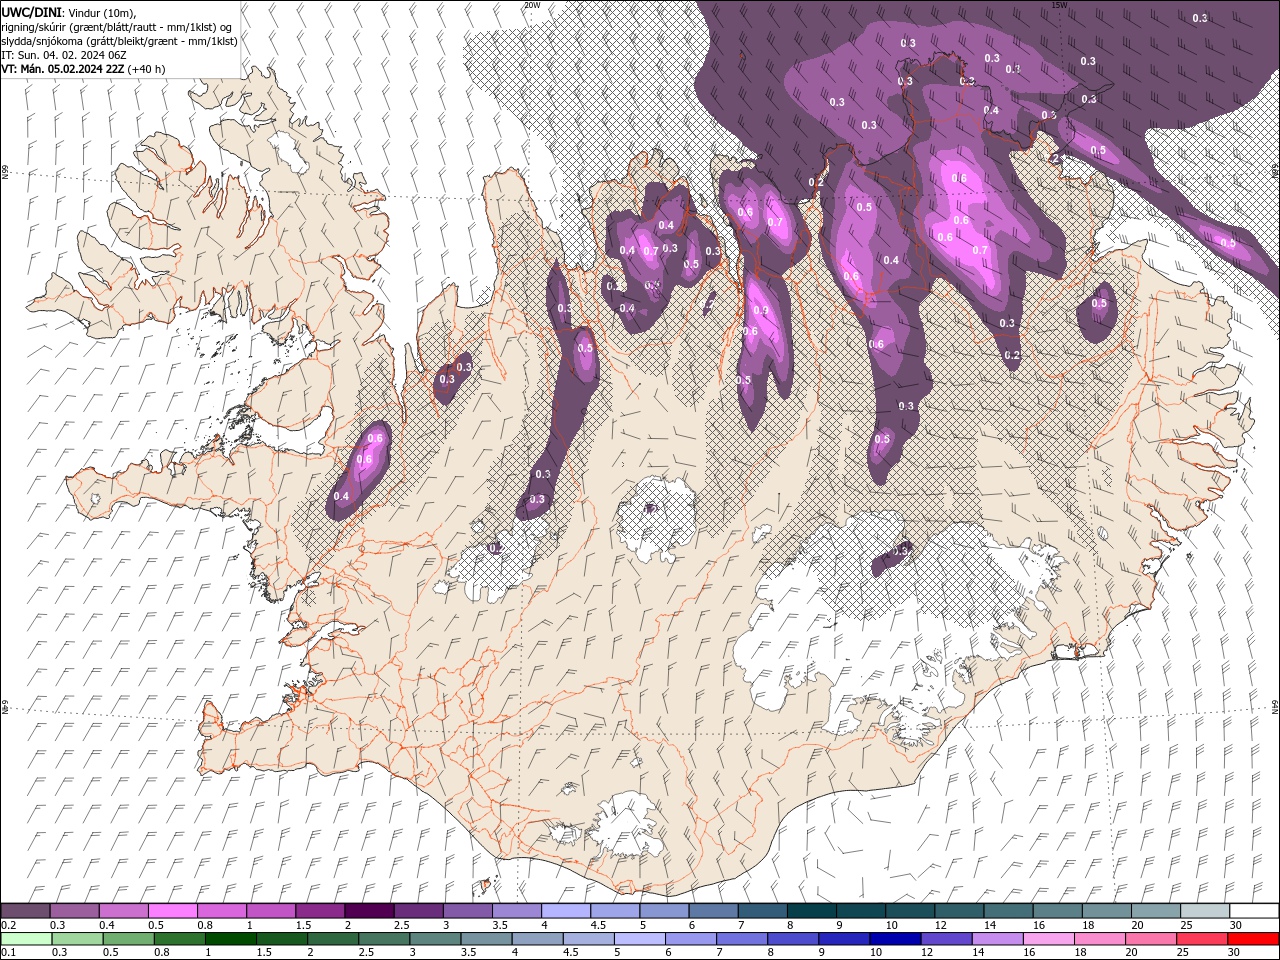Image resolution: width=1280 pixels, height=960 pixels.
Task: Click the darkest green 1 swatch, lower scale
Action: tap(230, 939)
